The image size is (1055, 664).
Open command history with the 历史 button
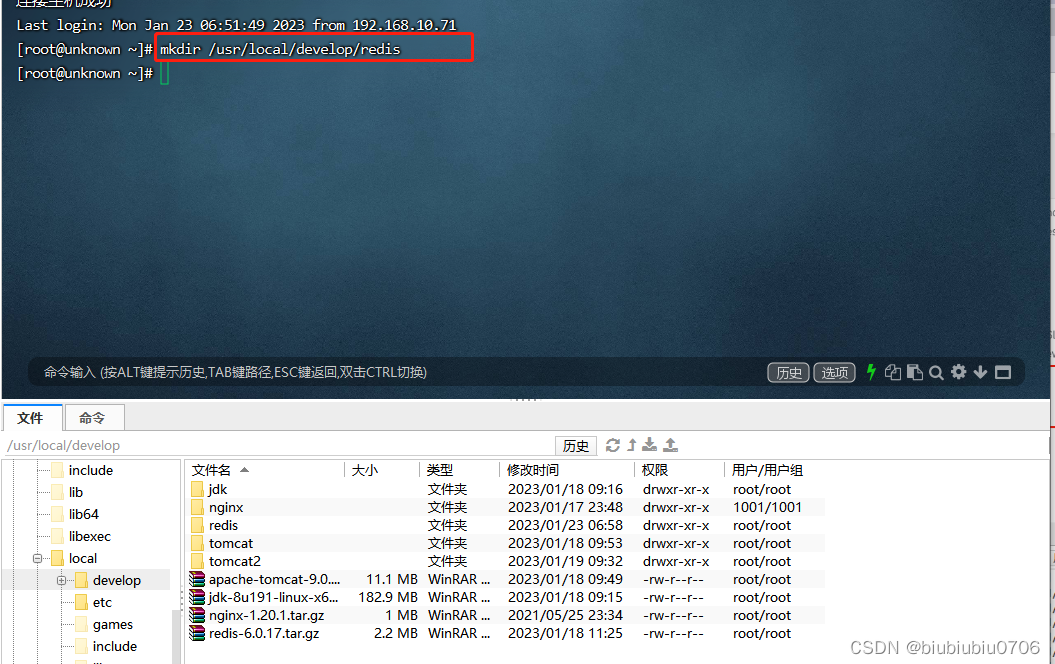point(788,371)
